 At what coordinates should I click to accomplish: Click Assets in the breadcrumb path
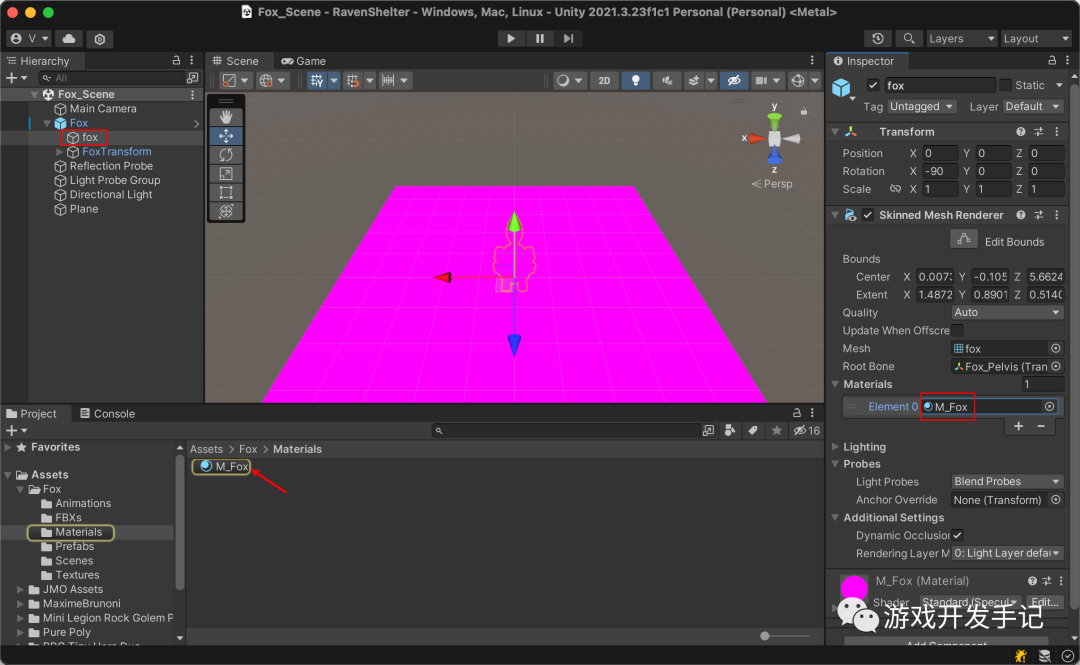pos(207,449)
